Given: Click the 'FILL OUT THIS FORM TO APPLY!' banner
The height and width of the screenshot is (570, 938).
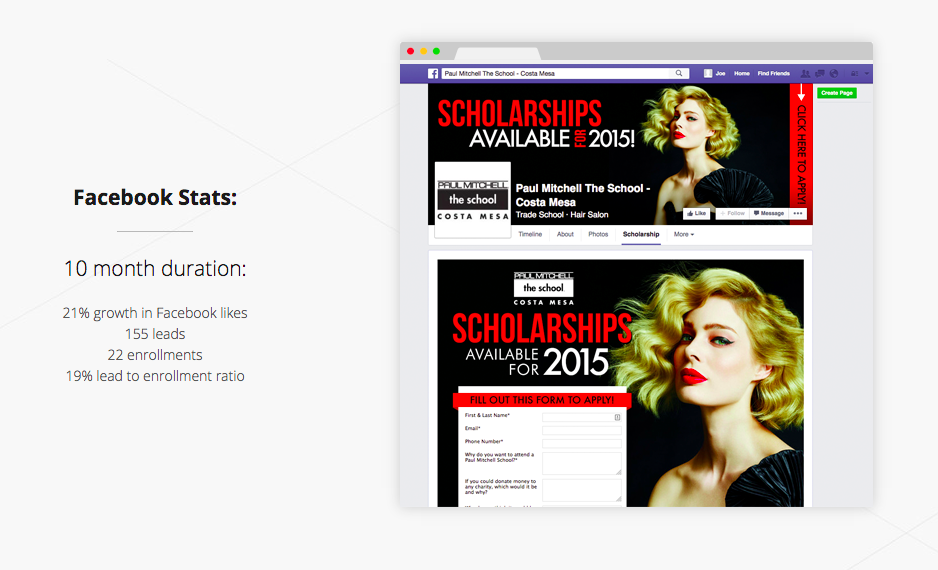Looking at the screenshot, I should (x=542, y=400).
